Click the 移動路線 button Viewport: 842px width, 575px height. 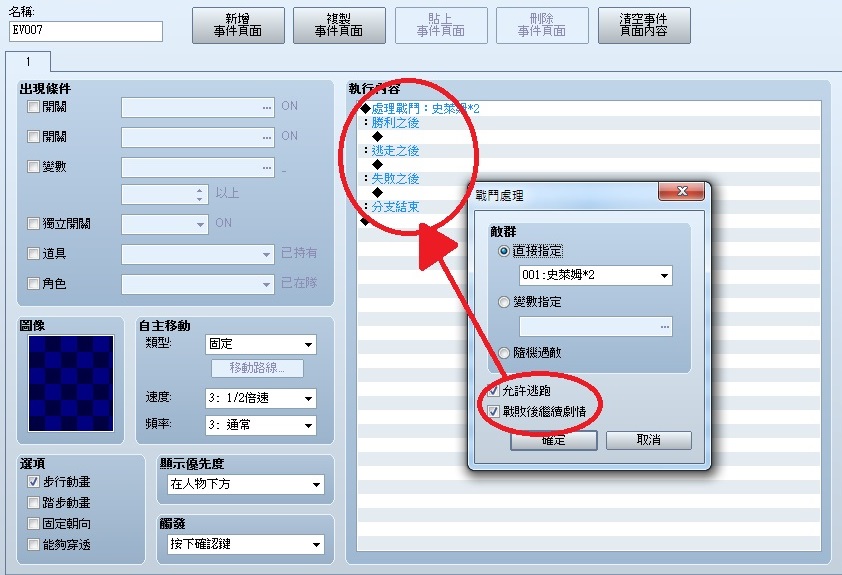pos(257,368)
